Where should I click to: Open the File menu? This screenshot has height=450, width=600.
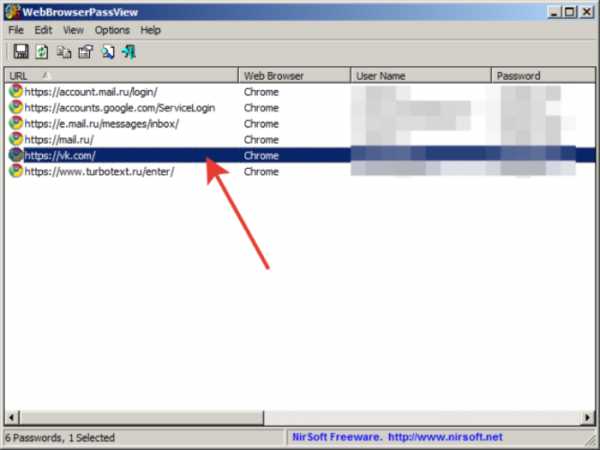coord(18,30)
